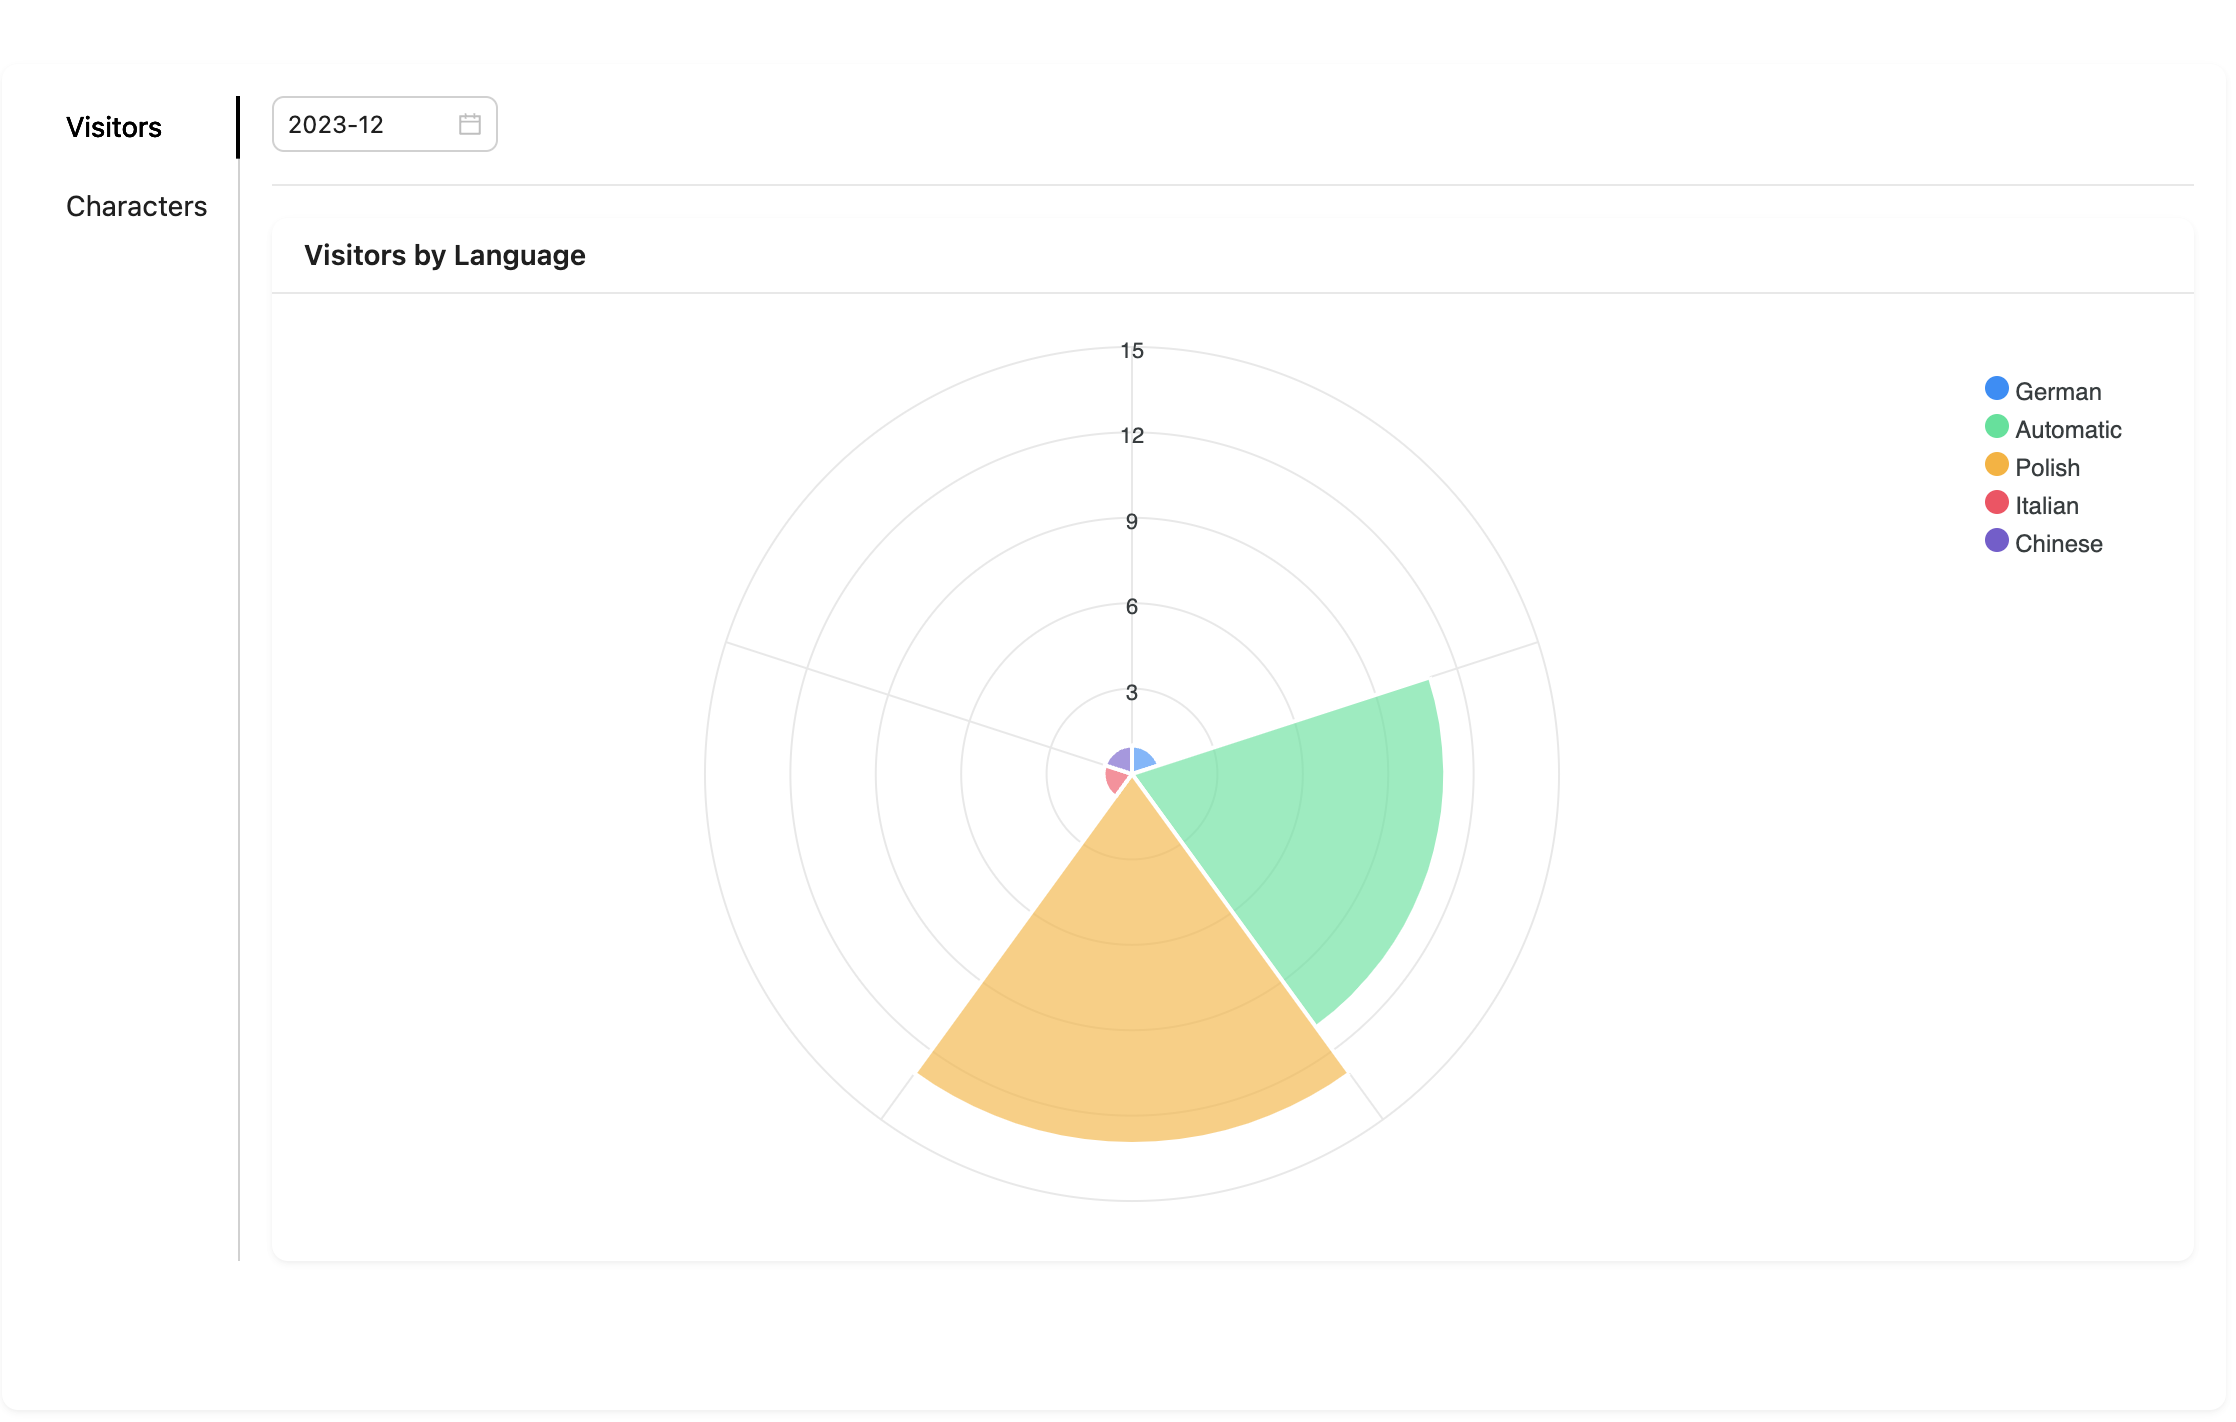The height and width of the screenshot is (1422, 2236).
Task: Click the small red Italian chart sector
Action: 1116,779
